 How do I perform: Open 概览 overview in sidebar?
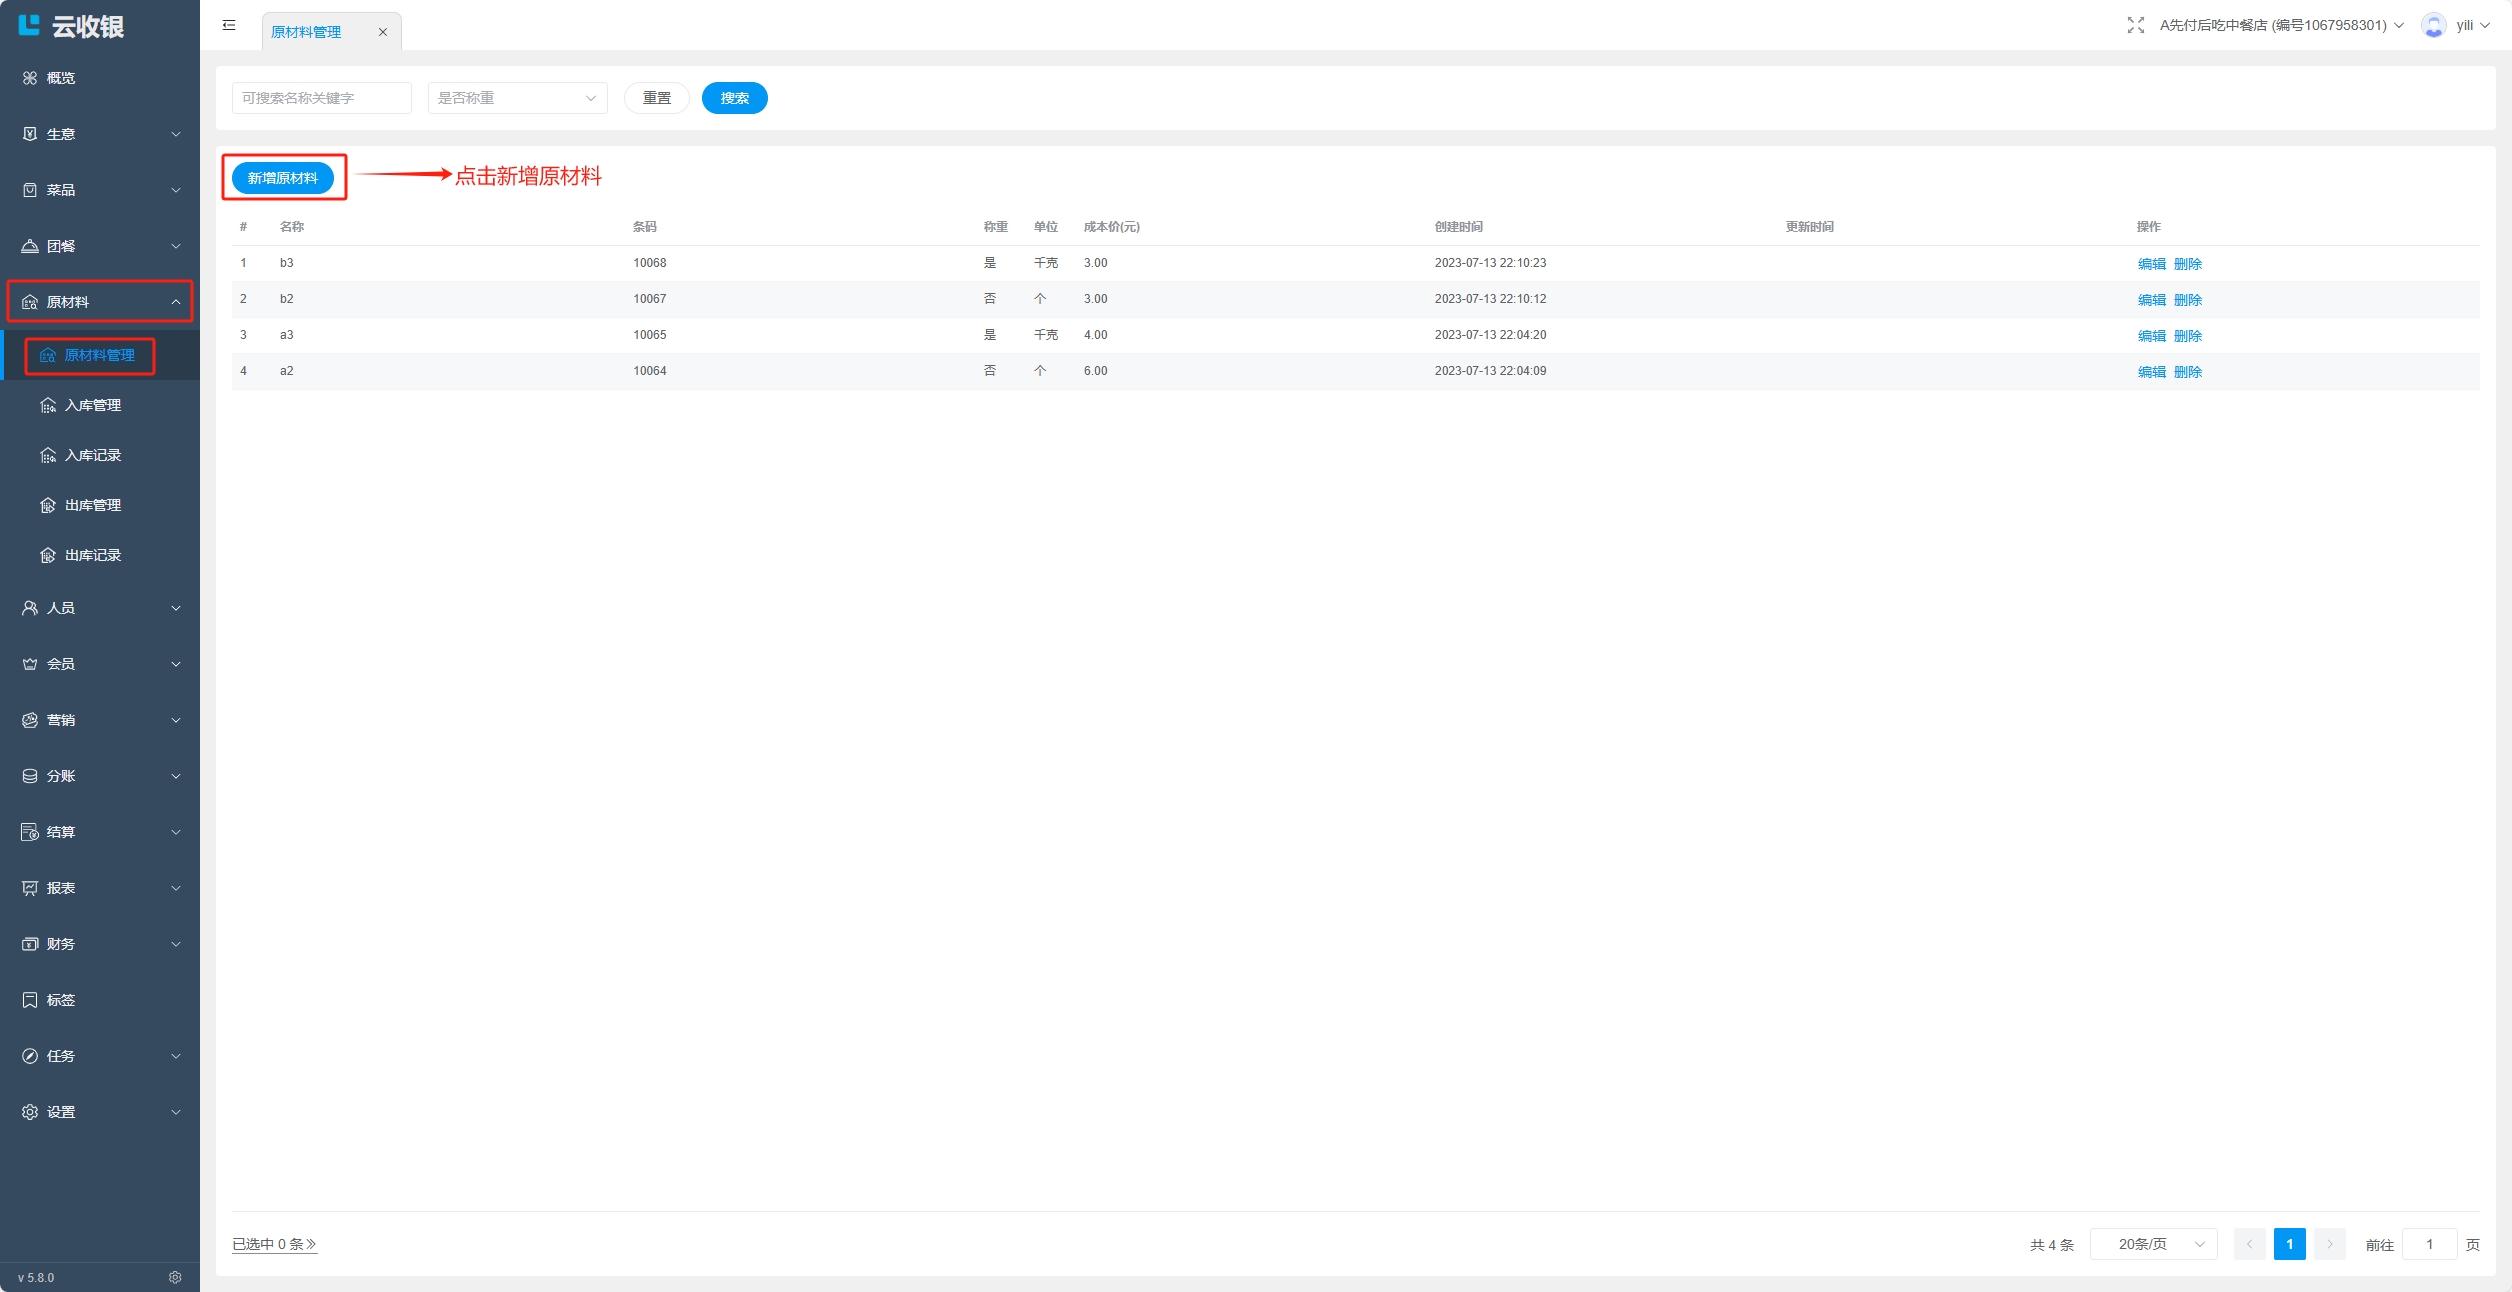click(x=60, y=78)
